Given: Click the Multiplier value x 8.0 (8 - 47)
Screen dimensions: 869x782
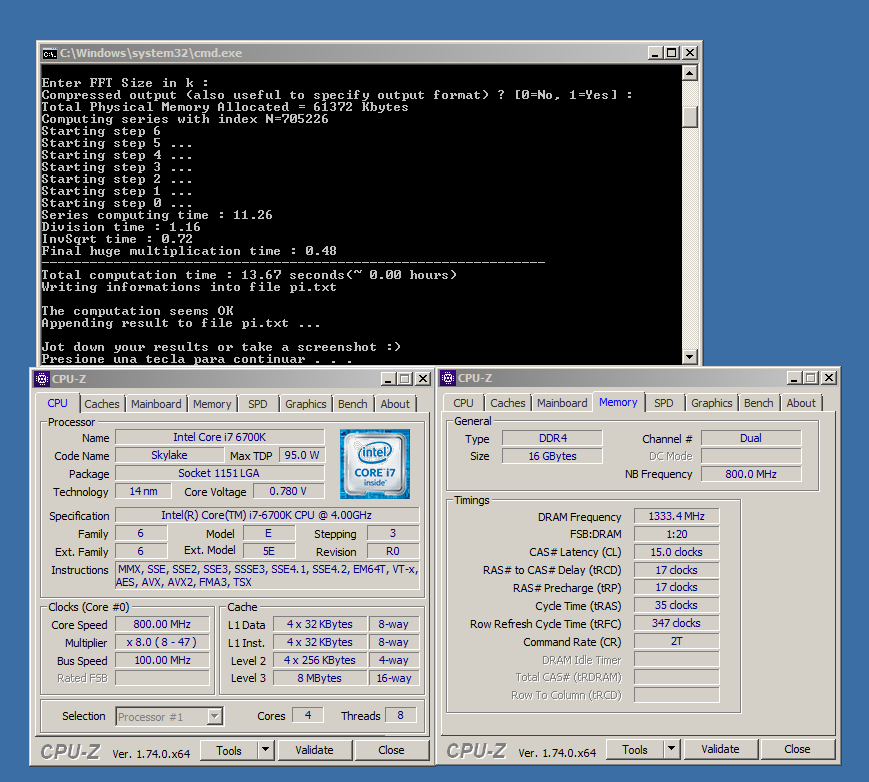Looking at the screenshot, I should (x=162, y=642).
